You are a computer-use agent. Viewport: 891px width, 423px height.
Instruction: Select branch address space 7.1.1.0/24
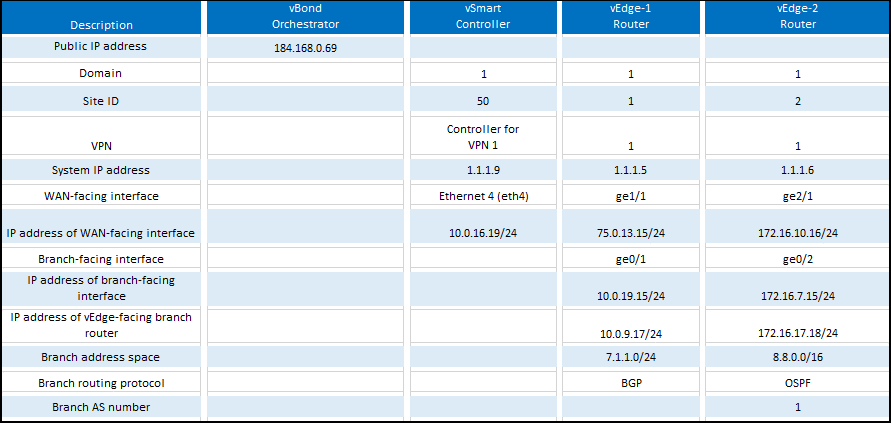coord(631,358)
